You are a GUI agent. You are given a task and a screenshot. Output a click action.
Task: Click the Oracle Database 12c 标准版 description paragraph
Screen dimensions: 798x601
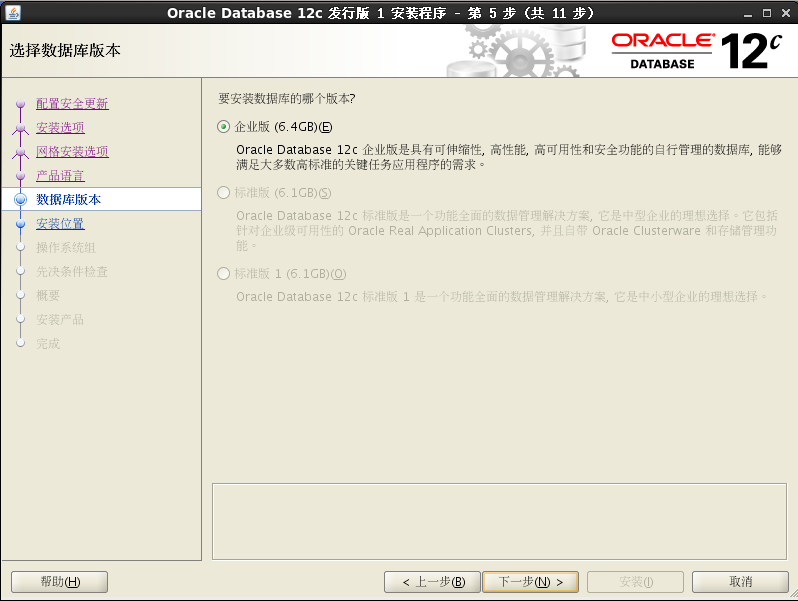pyautogui.click(x=507, y=231)
